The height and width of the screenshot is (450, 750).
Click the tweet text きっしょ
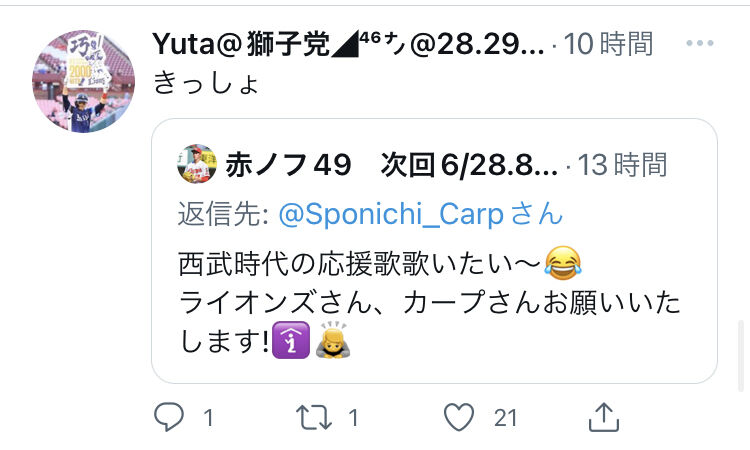[x=206, y=83]
